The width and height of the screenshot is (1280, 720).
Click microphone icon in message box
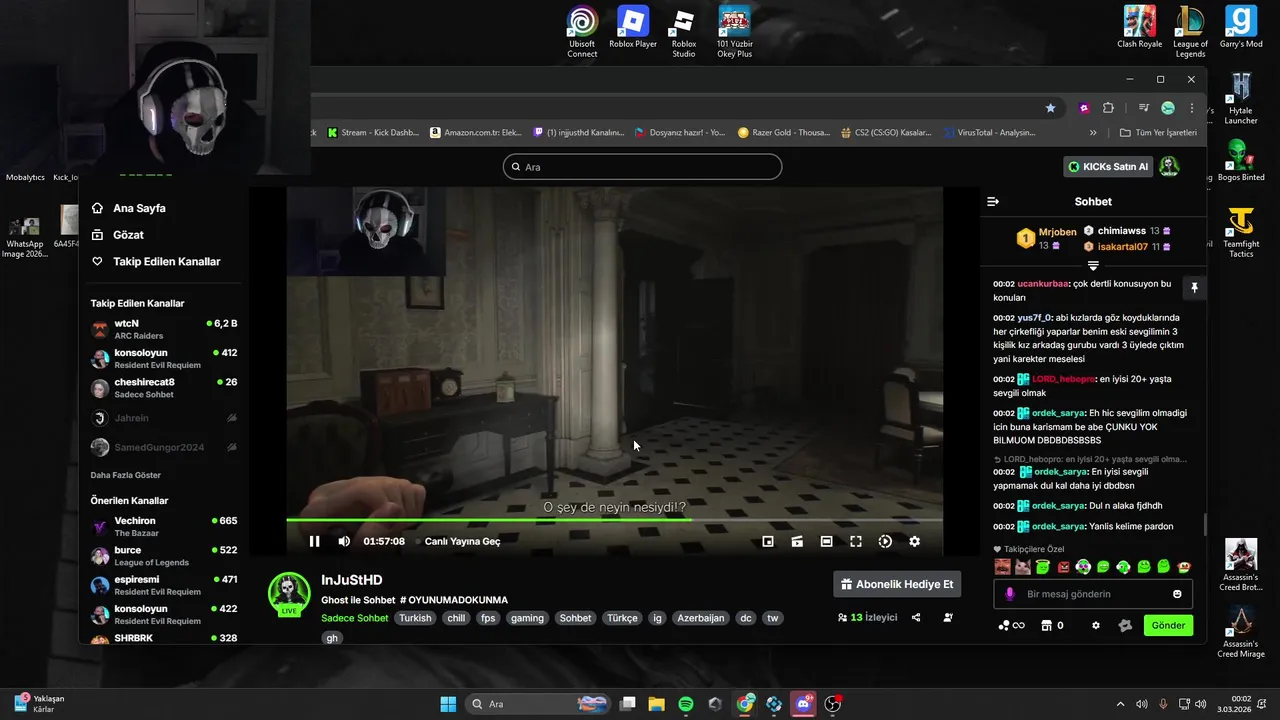click(1009, 594)
